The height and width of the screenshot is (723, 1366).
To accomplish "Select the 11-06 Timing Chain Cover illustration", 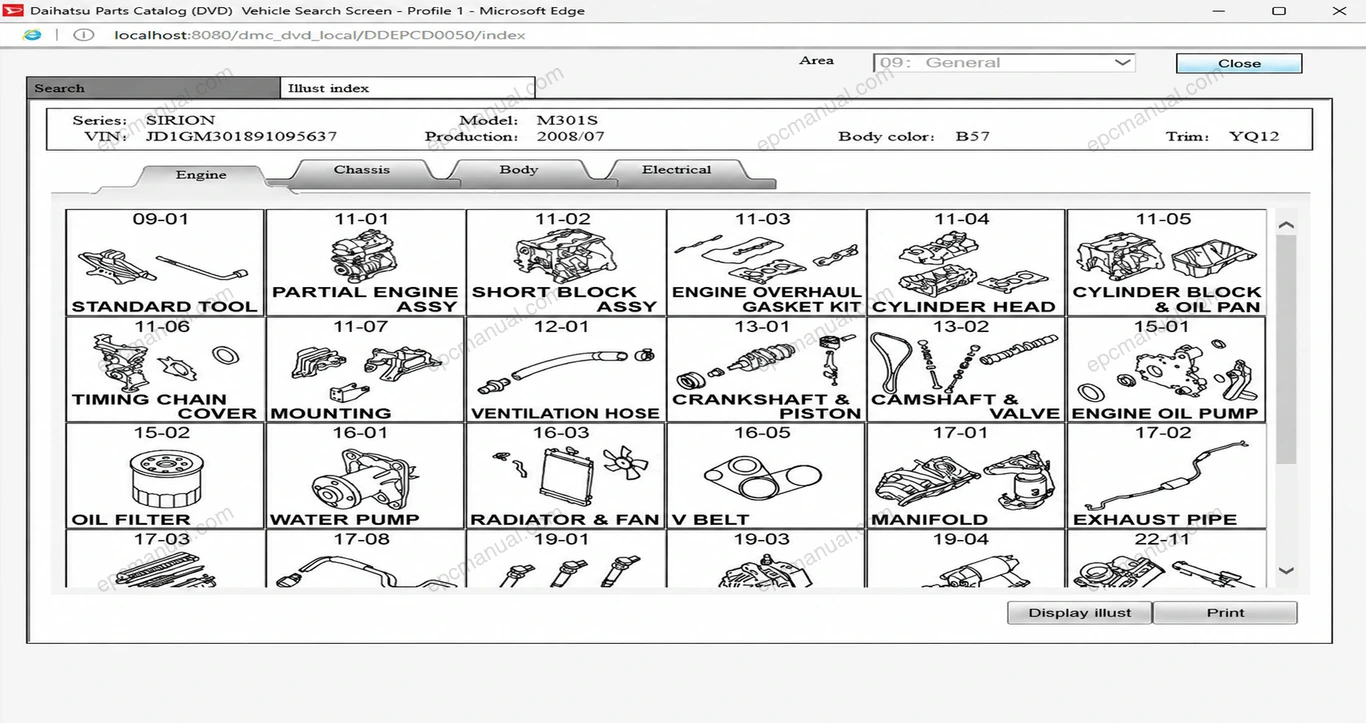I will coord(165,369).
